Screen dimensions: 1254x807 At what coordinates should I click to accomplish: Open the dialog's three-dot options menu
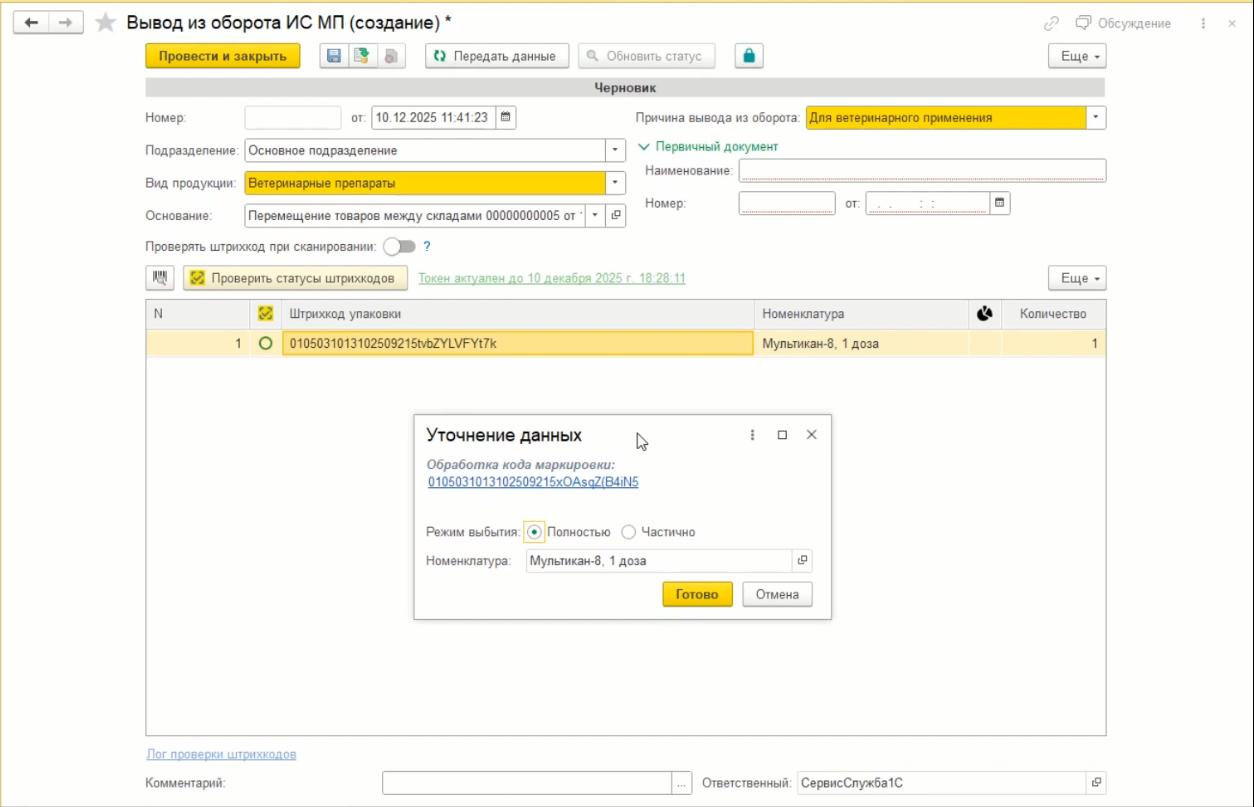(x=752, y=435)
